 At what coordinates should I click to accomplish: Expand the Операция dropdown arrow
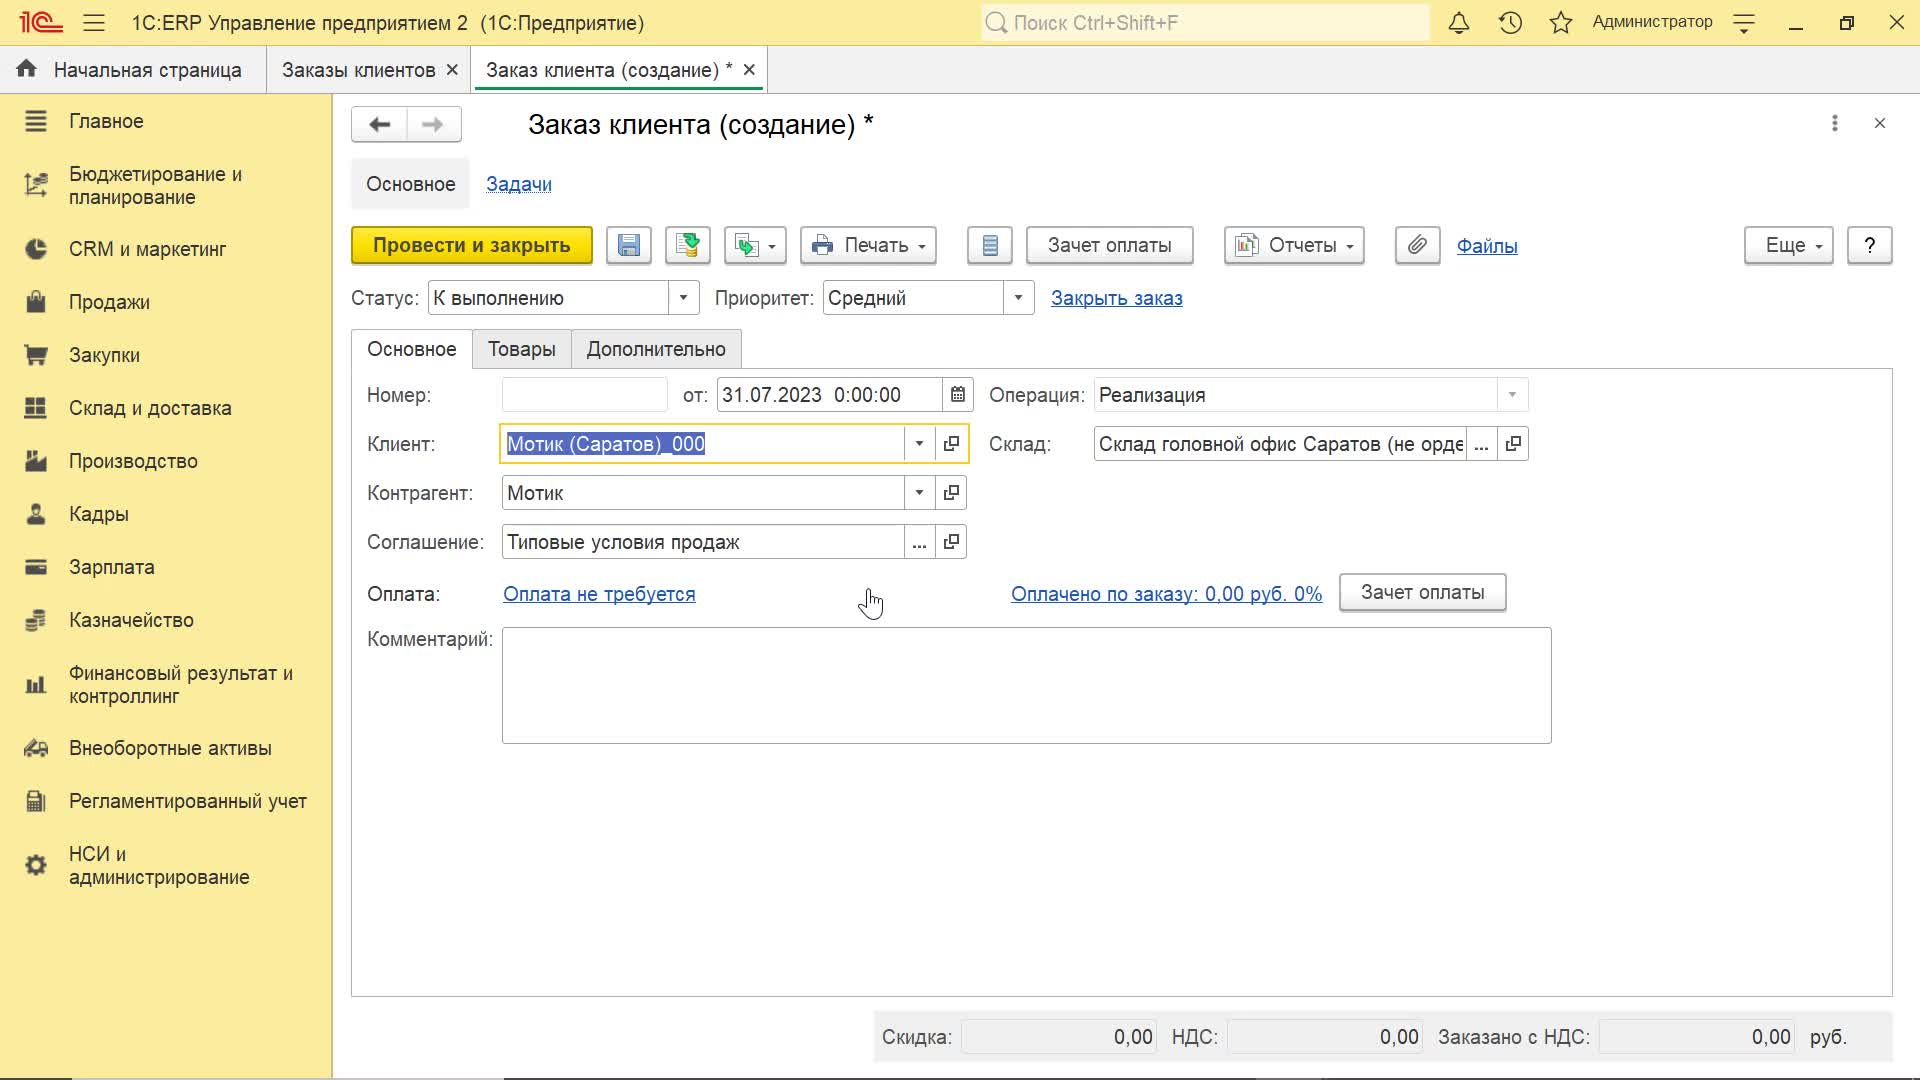click(1512, 395)
